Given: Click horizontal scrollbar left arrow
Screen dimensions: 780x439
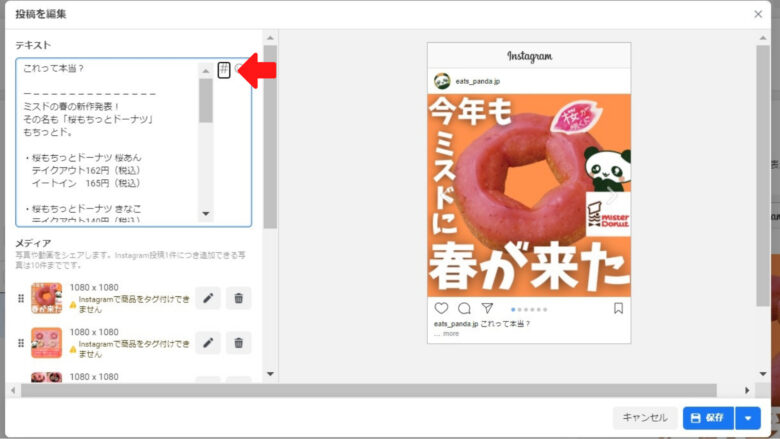Looking at the screenshot, I should (13, 390).
